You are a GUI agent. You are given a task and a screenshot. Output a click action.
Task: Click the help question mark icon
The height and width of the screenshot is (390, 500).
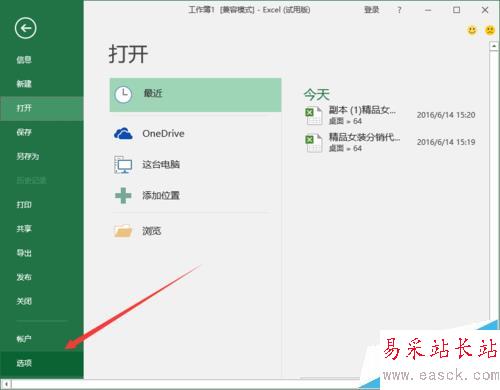coord(399,10)
